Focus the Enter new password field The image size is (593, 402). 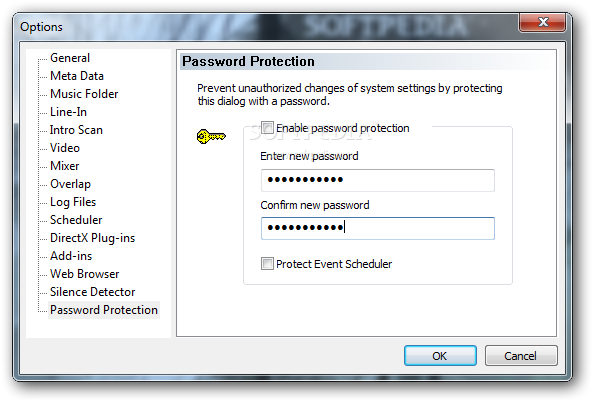pyautogui.click(x=377, y=180)
